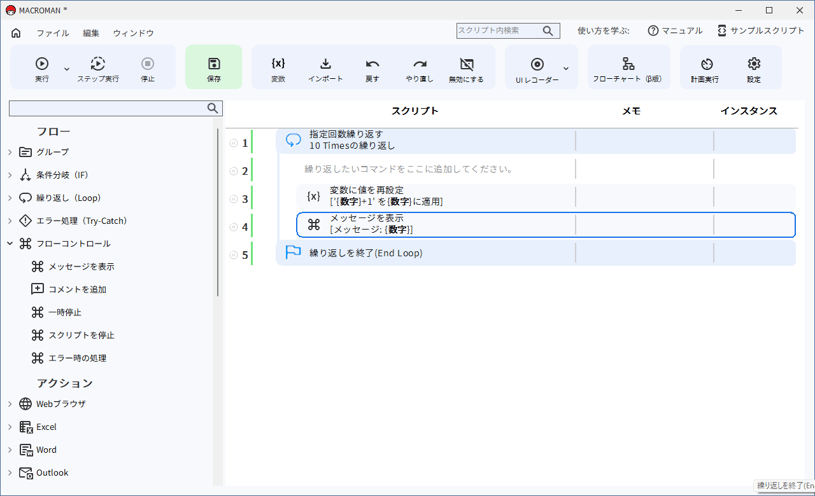The width and height of the screenshot is (815, 496).
Task: Toggle the circle marker beside line 3
Action: click(234, 199)
